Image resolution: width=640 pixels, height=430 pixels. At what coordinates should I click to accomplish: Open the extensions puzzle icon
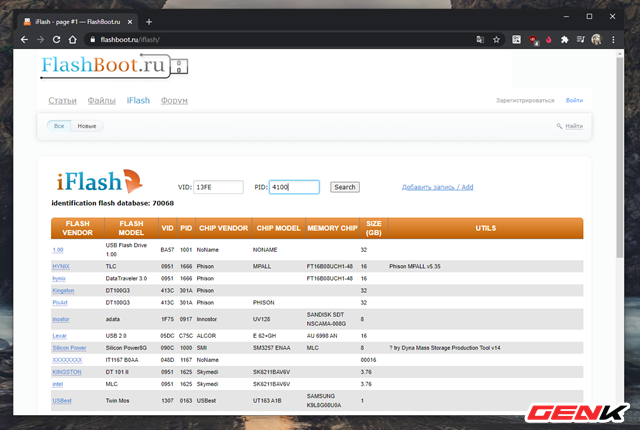[564, 40]
